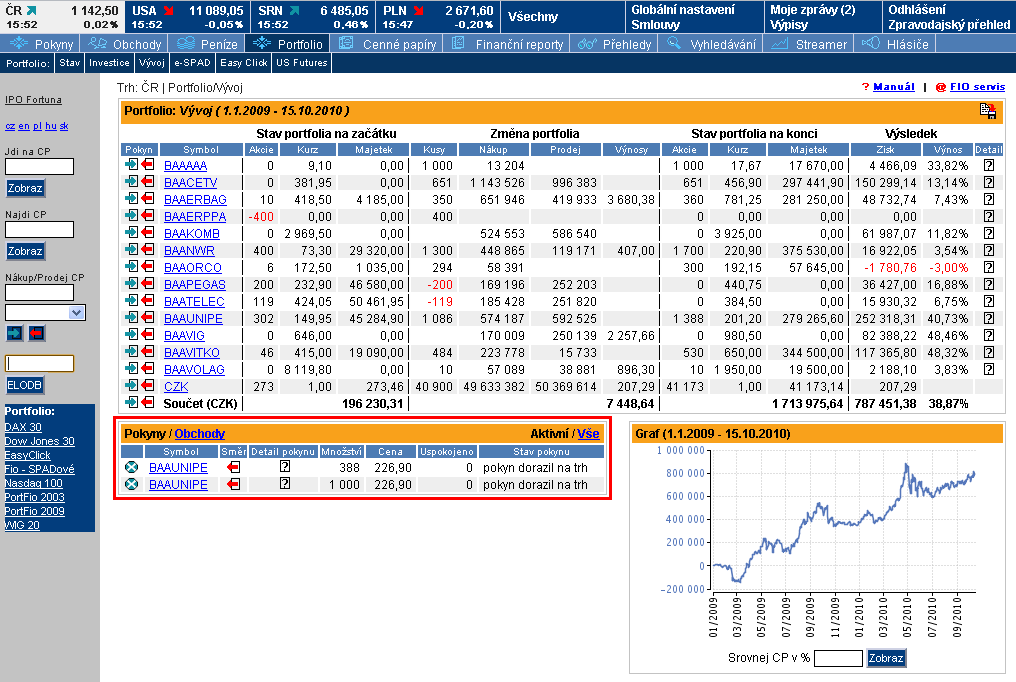
Task: Cancel the BAAUNIPE order for 388 pieces
Action: pos(132,467)
